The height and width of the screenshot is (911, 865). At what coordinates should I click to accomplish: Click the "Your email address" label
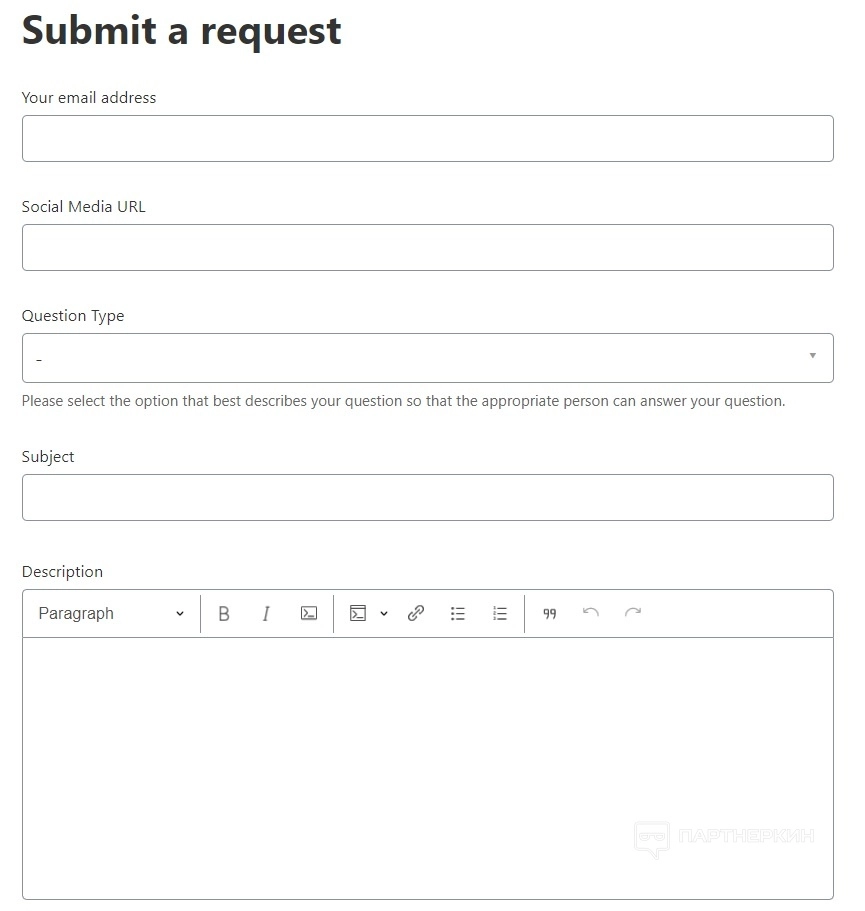pyautogui.click(x=89, y=98)
